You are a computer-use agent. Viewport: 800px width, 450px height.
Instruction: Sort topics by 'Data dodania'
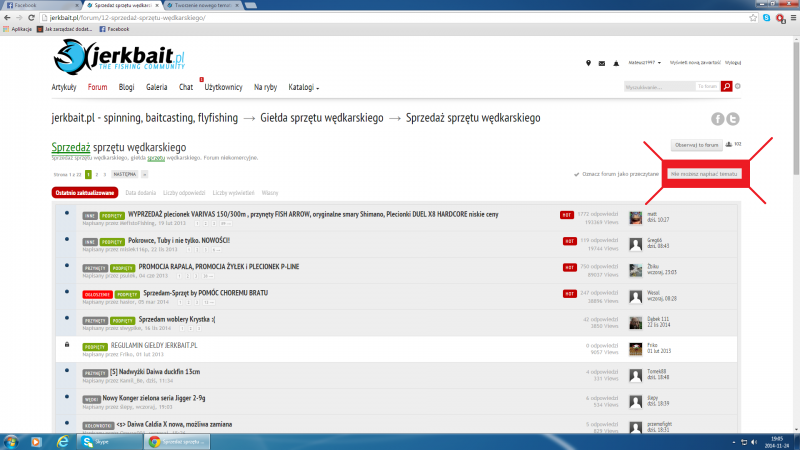click(x=140, y=191)
